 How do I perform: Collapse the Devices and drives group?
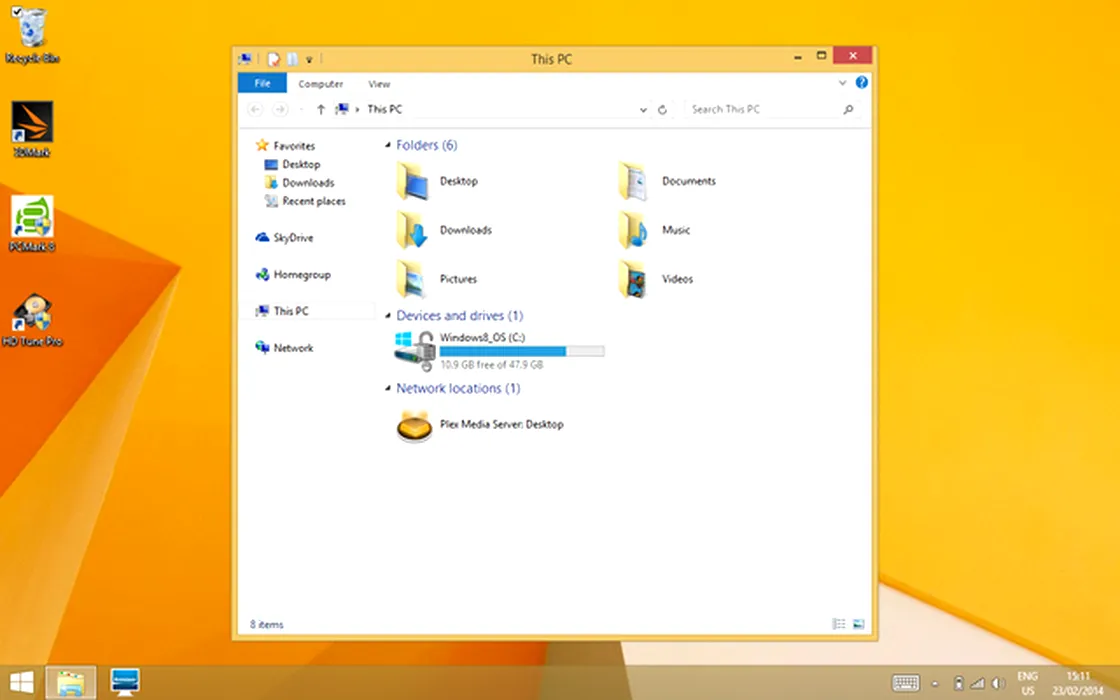pos(388,316)
